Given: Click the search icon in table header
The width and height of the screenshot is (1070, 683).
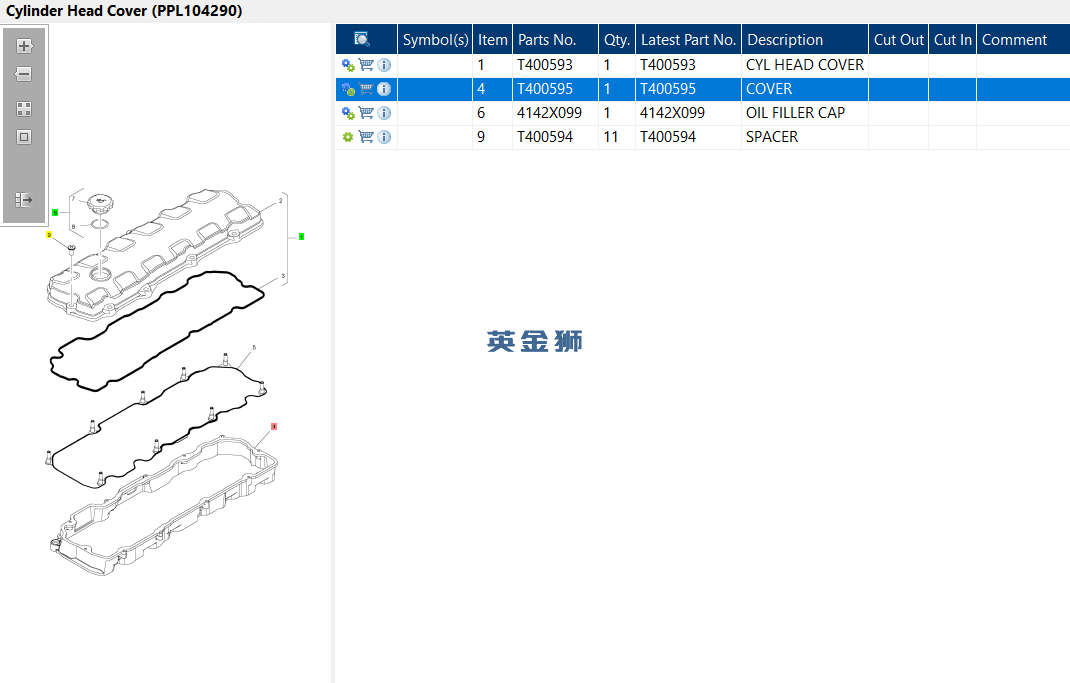Looking at the screenshot, I should point(362,39).
